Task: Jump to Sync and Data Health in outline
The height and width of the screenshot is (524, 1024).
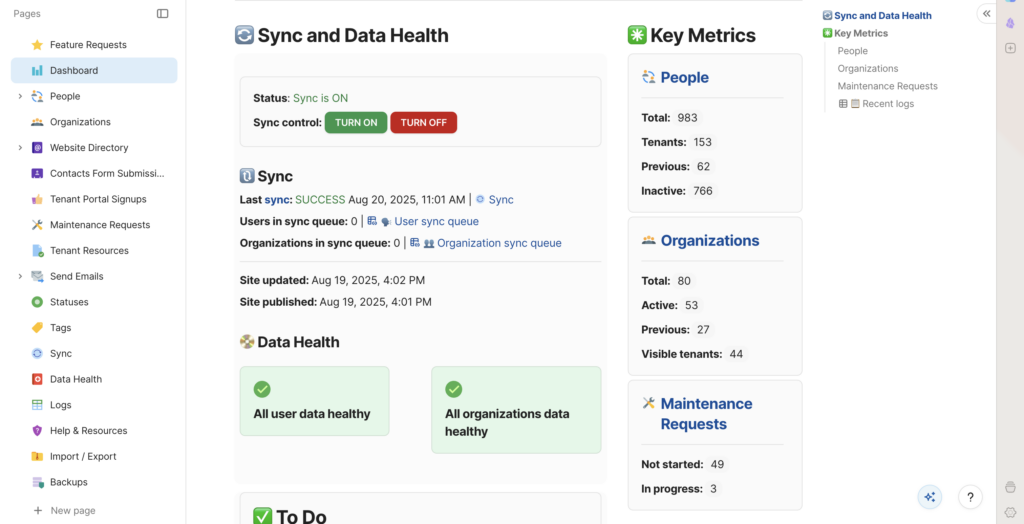Action: pos(883,16)
